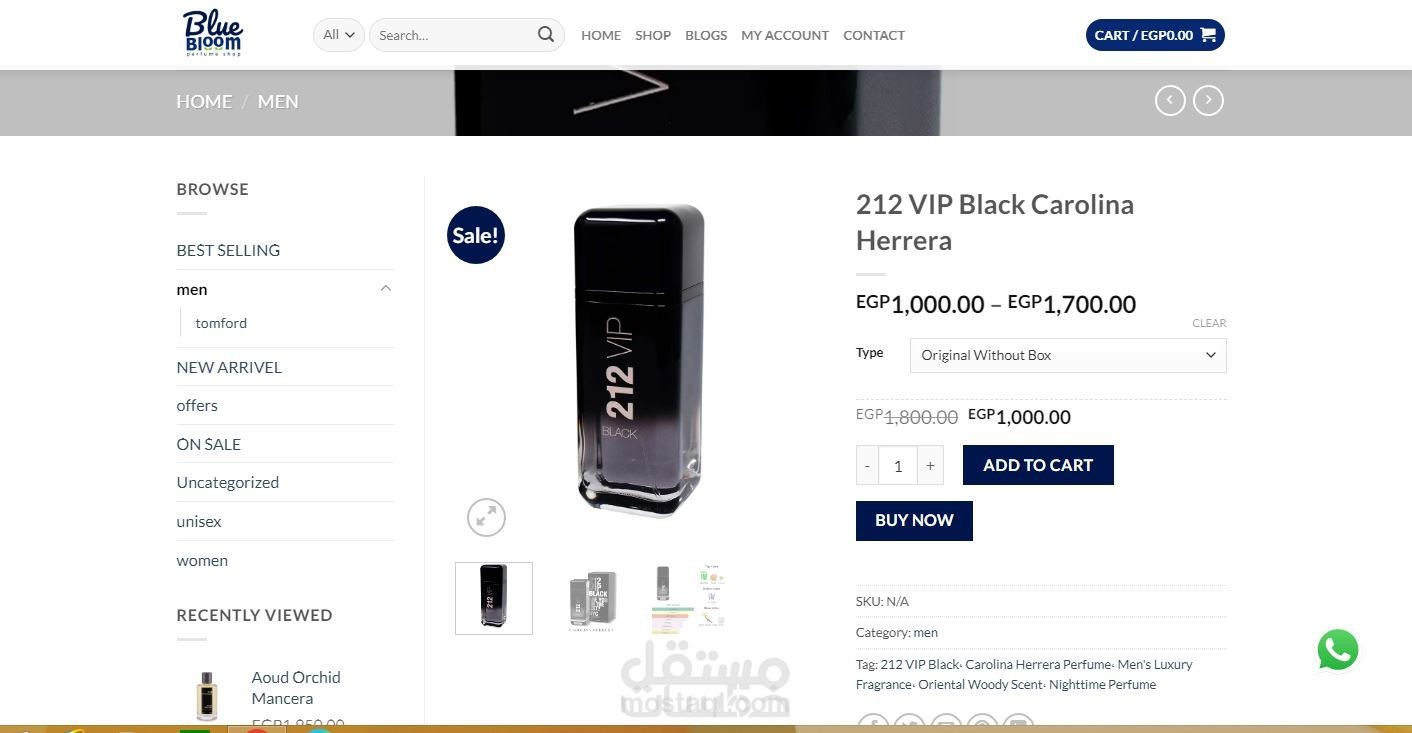The image size is (1412, 733).
Task: Open the Type selection dropdown
Action: pos(1068,355)
